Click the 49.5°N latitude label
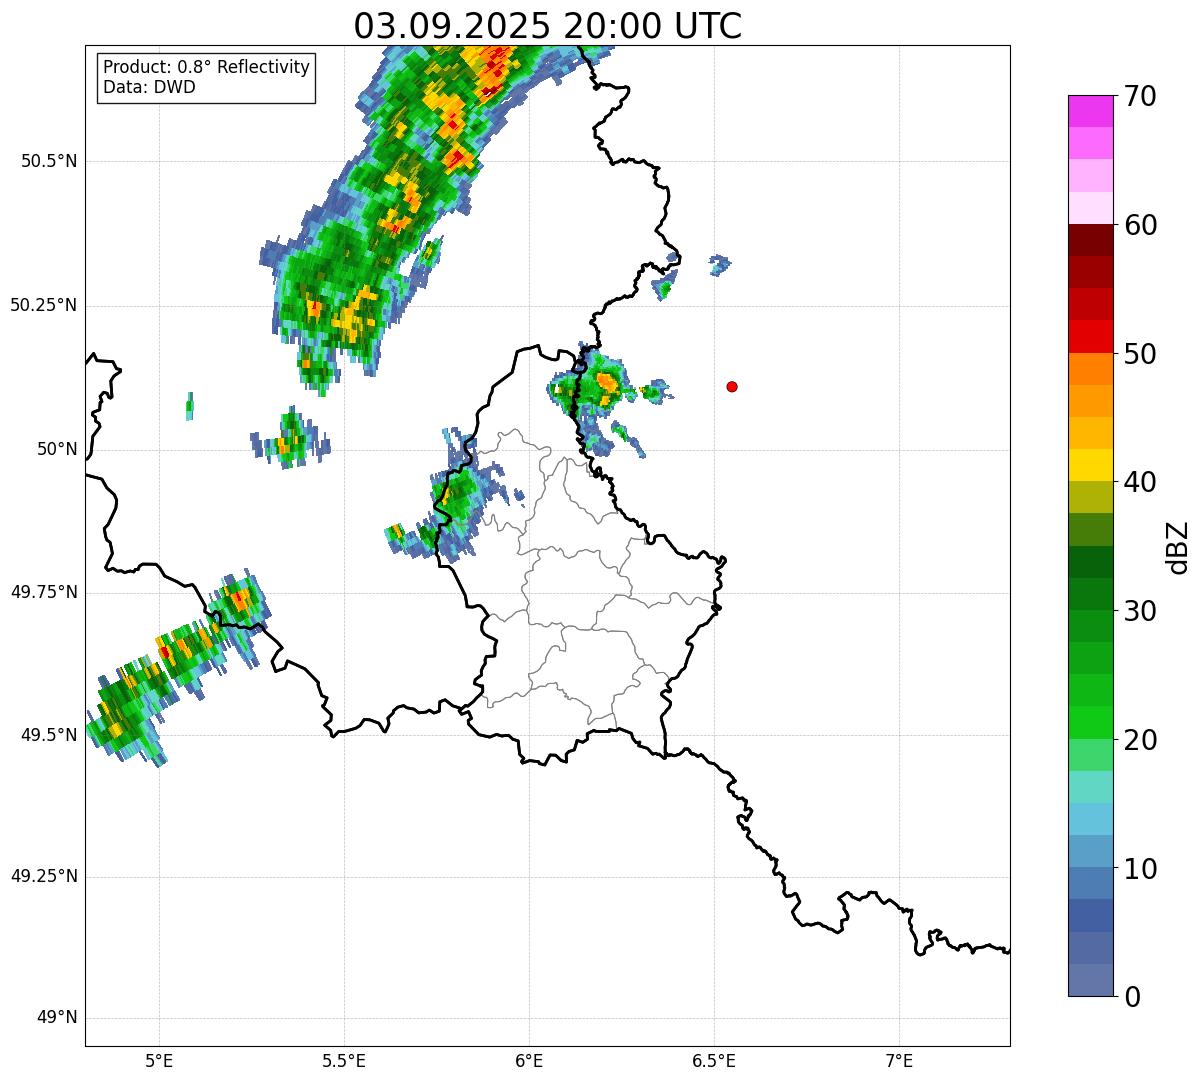This screenshot has height=1081, width=1202. click(49, 735)
